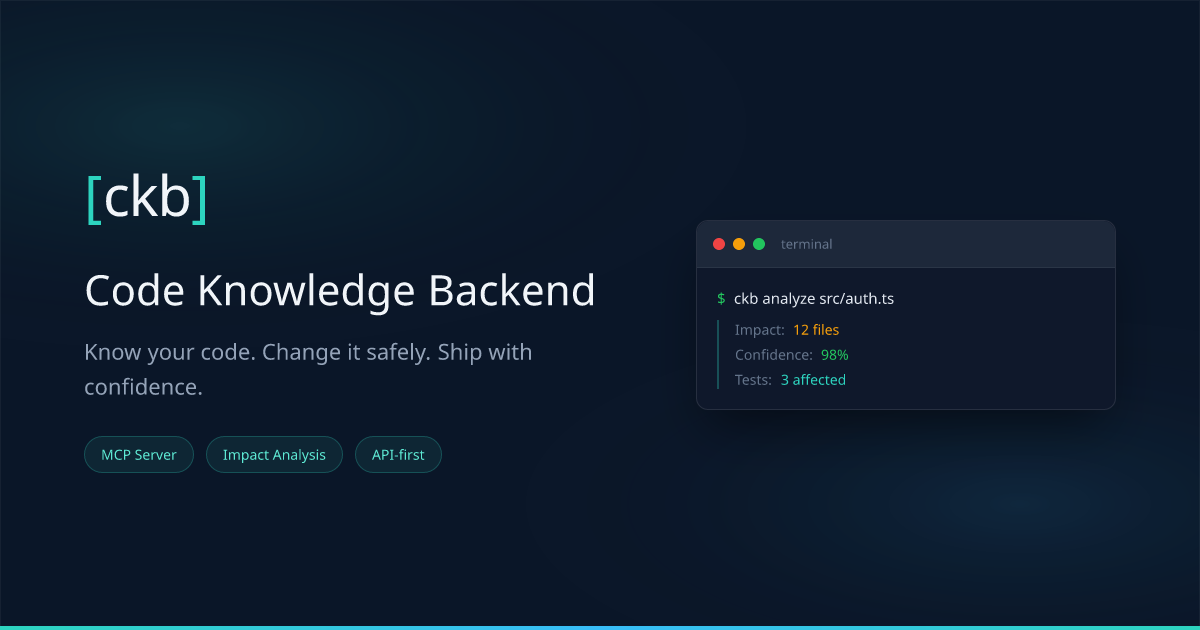Open the 12 files impact result
1200x630 pixels.
pyautogui.click(x=814, y=329)
